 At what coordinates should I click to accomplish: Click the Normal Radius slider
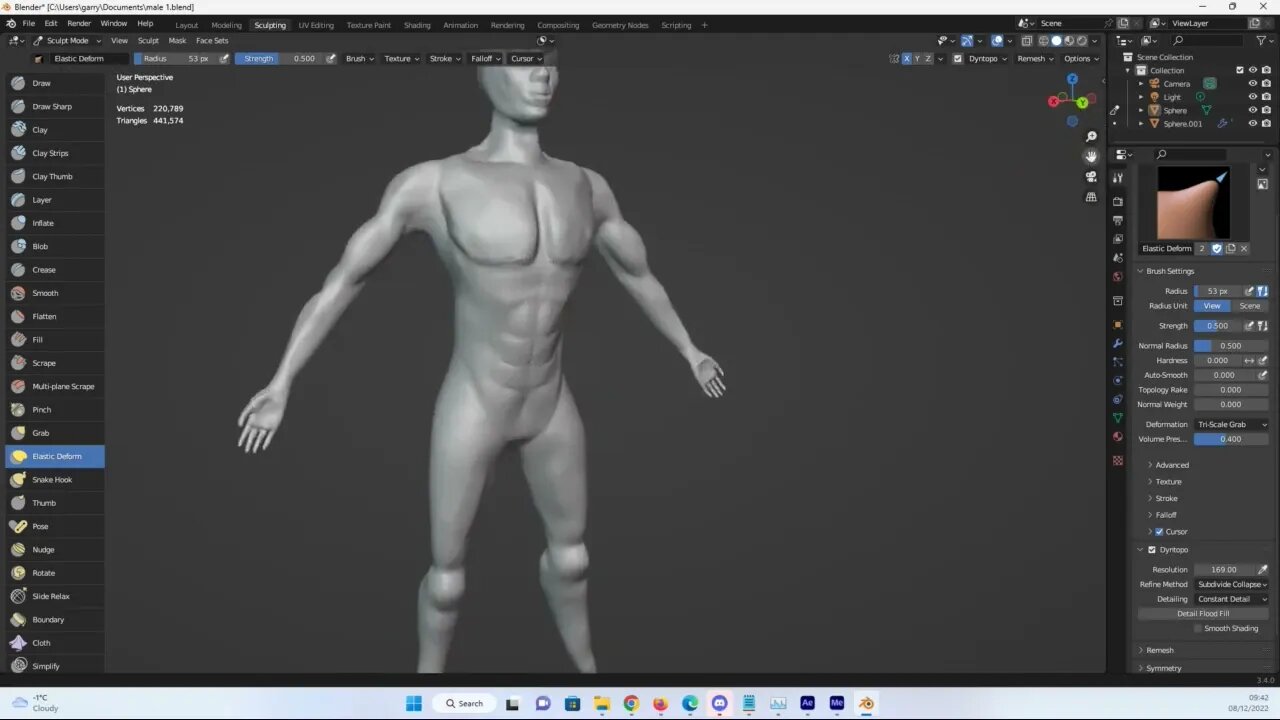[1231, 346]
